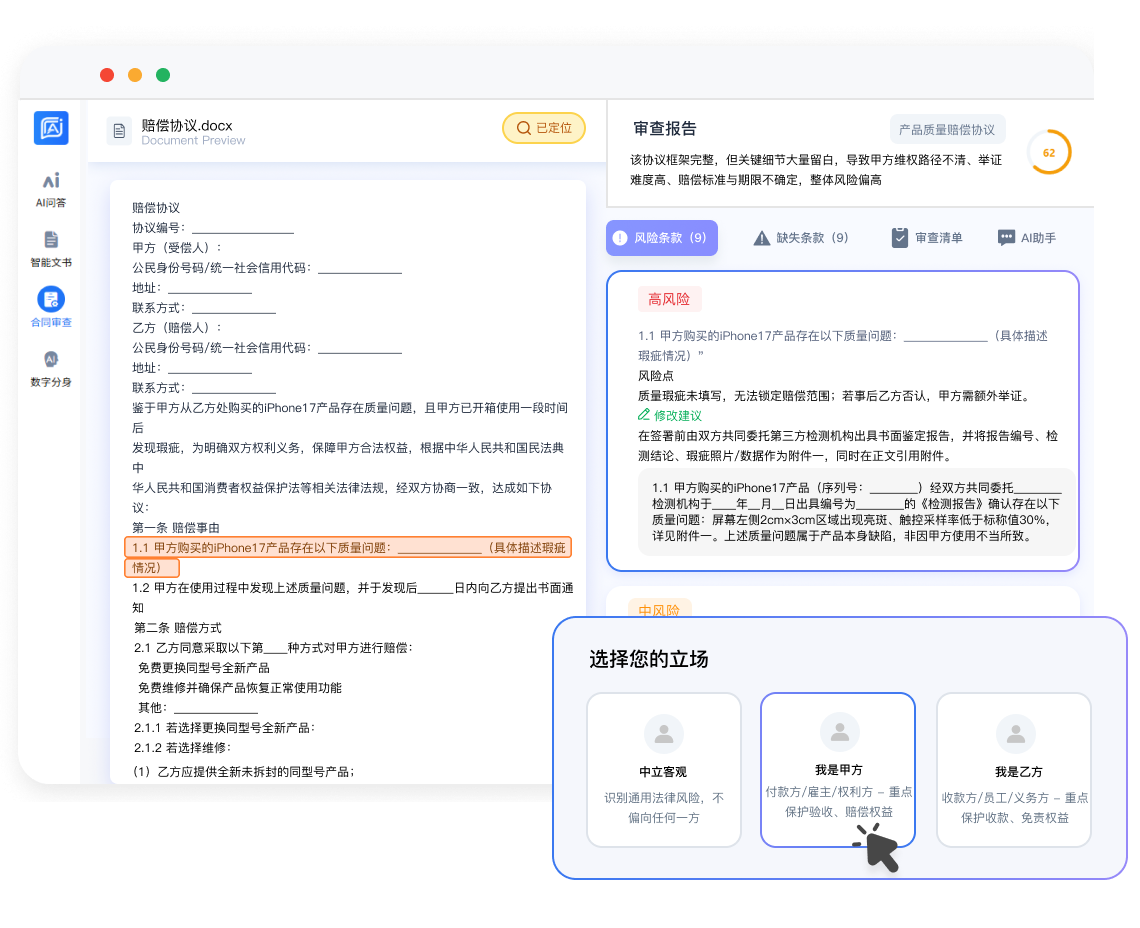Image resolution: width=1140 pixels, height=928 pixels.
Task: Click the document file icon beside 赔偿协议.docx
Action: (x=120, y=131)
